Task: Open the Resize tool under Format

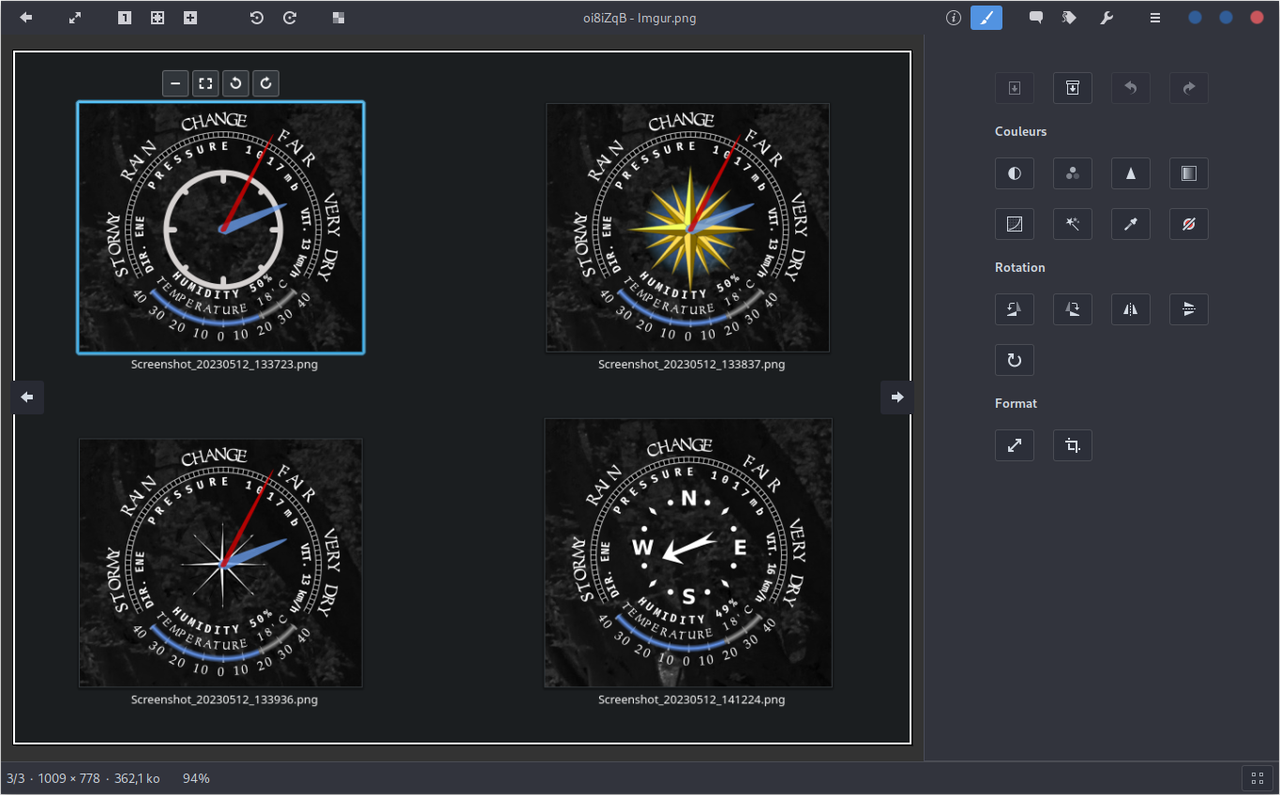Action: (1014, 445)
